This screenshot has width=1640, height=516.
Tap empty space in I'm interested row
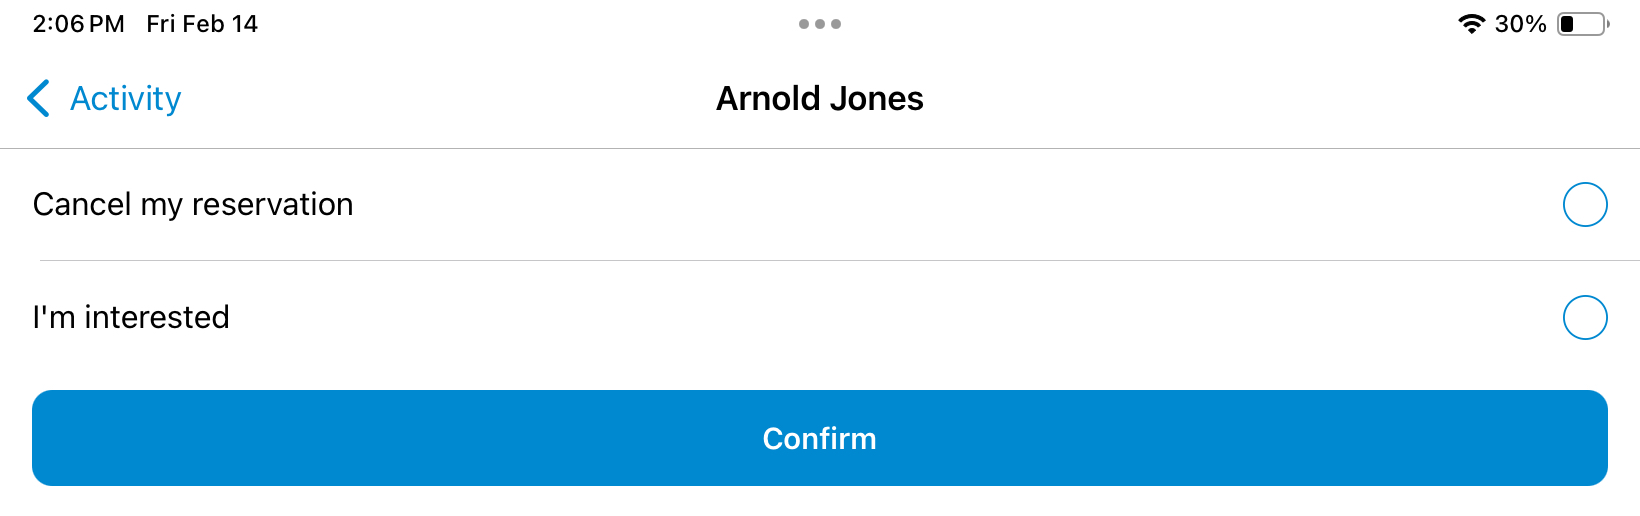point(900,317)
